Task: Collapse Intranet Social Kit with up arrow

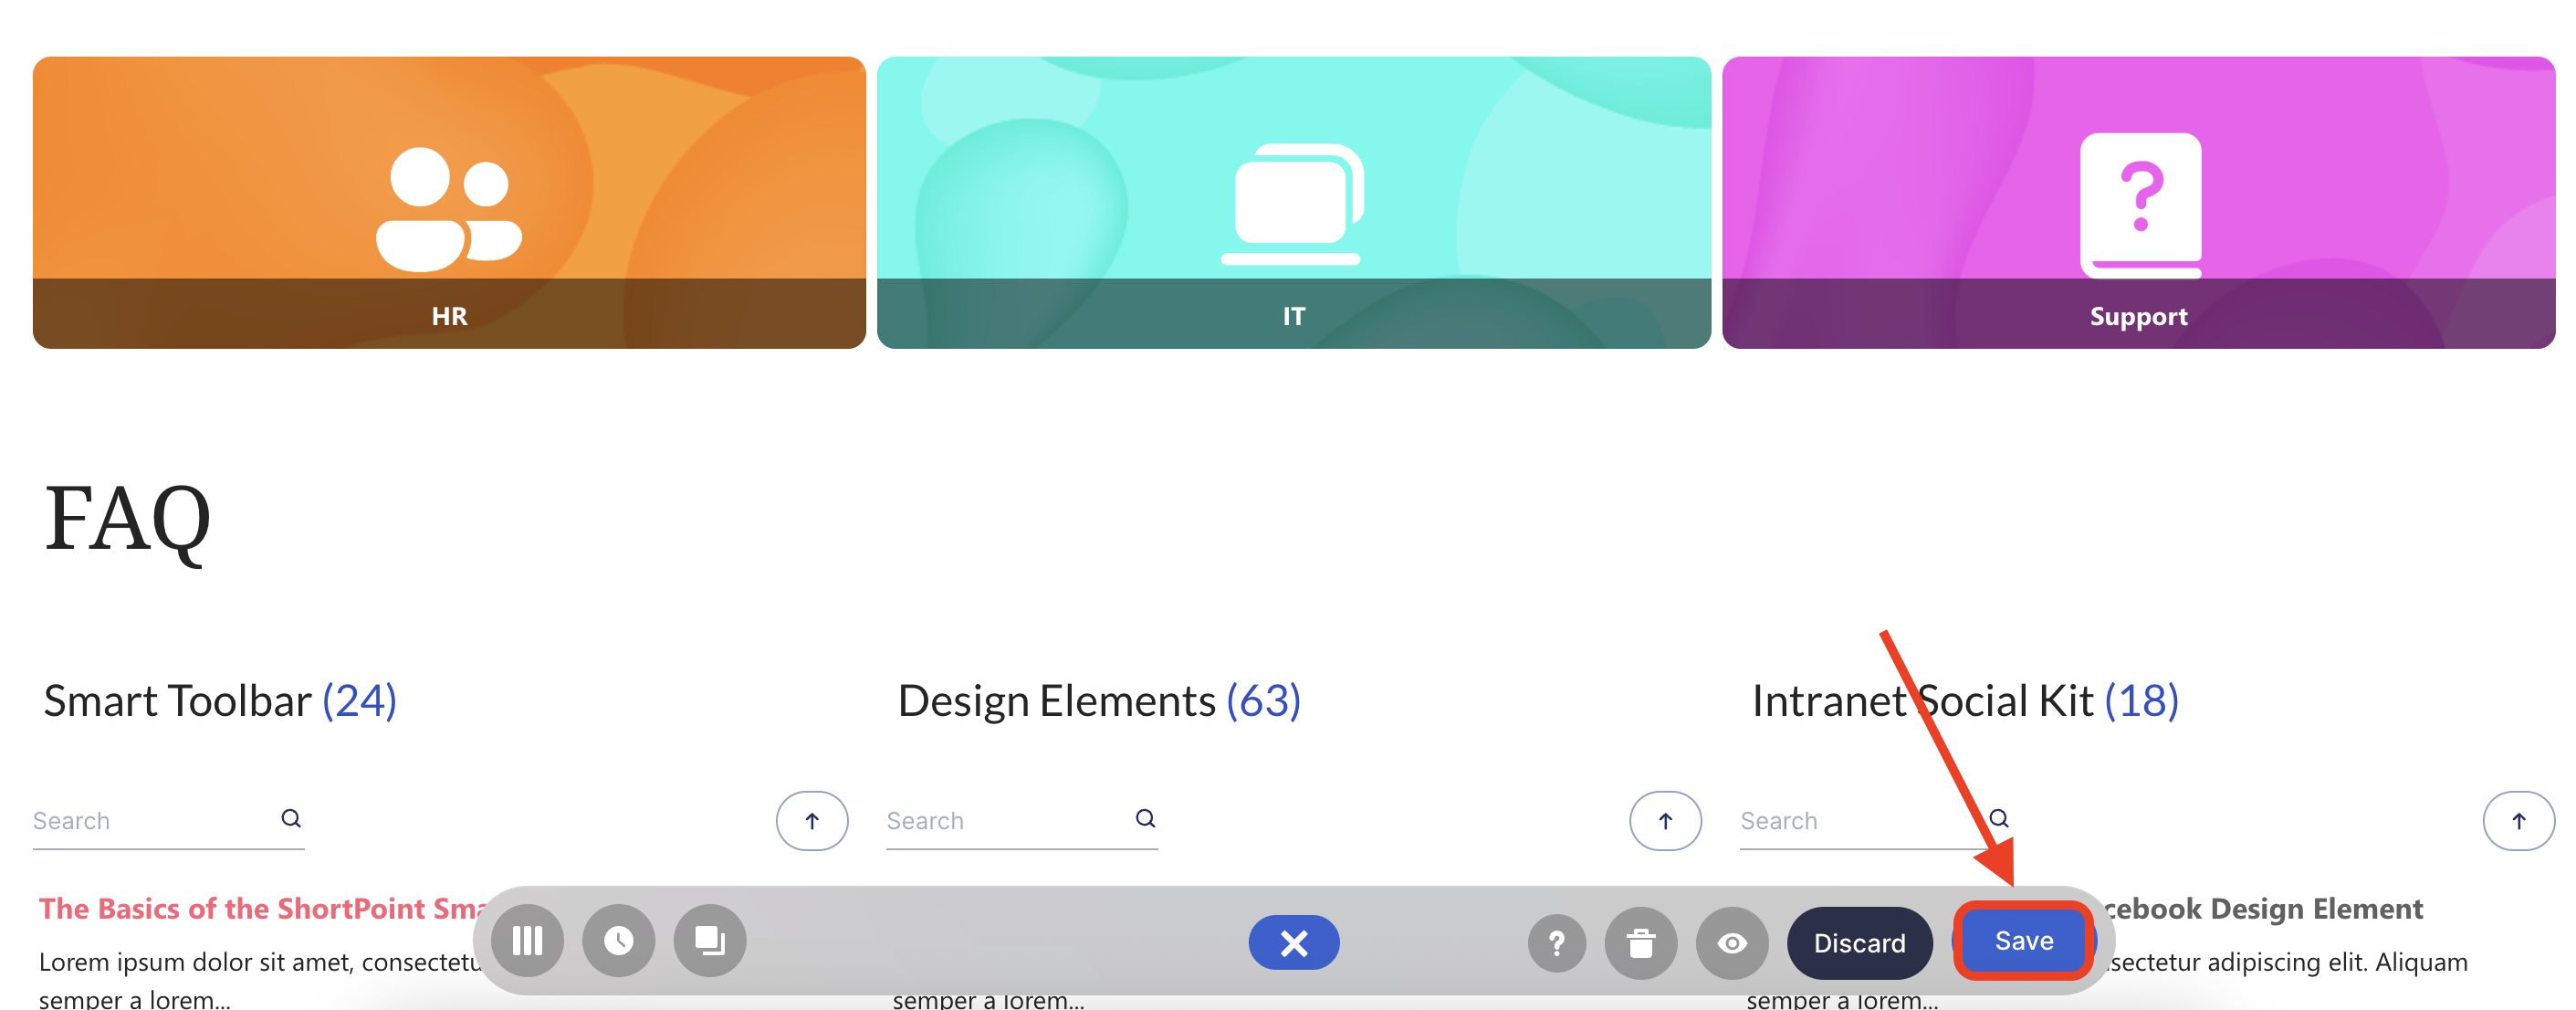Action: click(2518, 821)
